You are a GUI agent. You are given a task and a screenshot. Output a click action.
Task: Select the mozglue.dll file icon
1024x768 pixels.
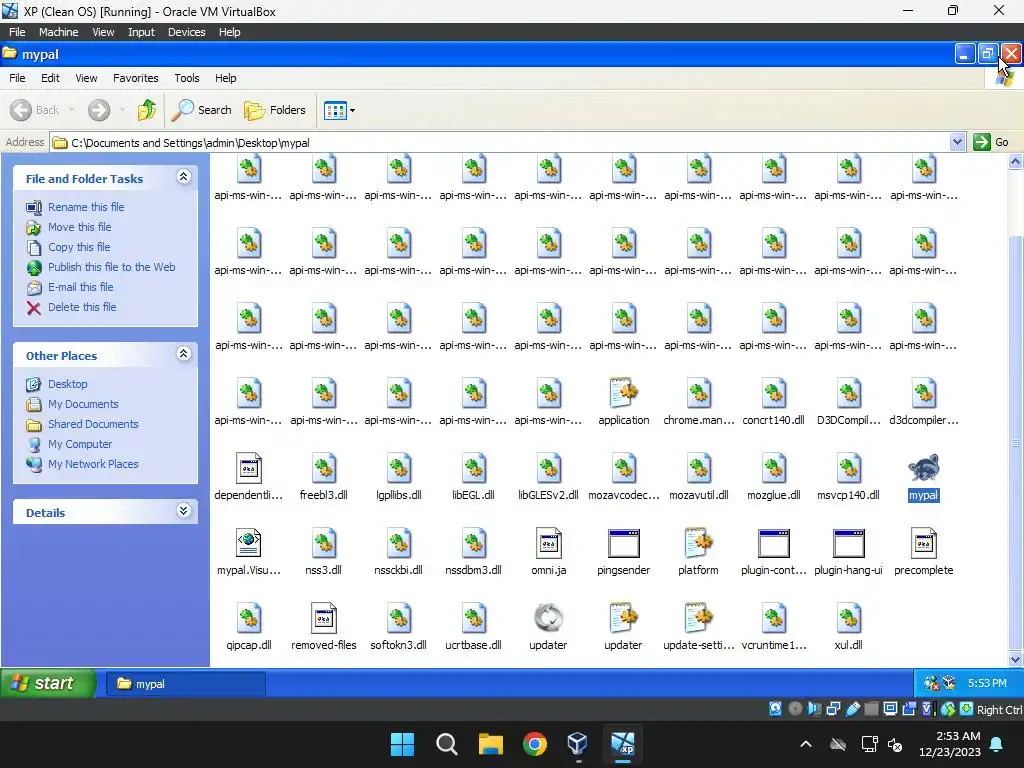pos(774,468)
